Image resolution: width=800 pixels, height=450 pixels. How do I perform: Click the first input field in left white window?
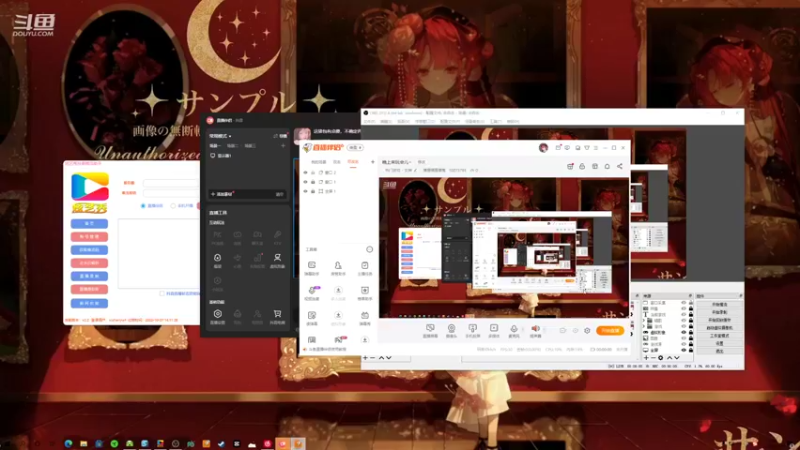[171, 183]
